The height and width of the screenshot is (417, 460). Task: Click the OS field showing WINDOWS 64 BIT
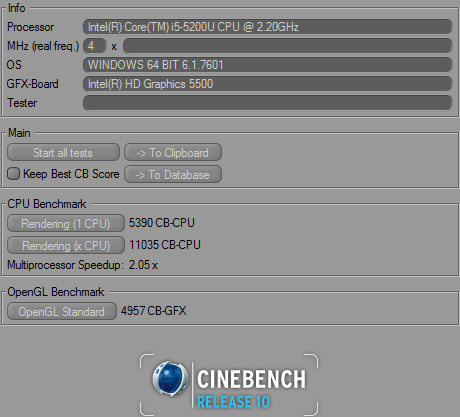[267, 65]
